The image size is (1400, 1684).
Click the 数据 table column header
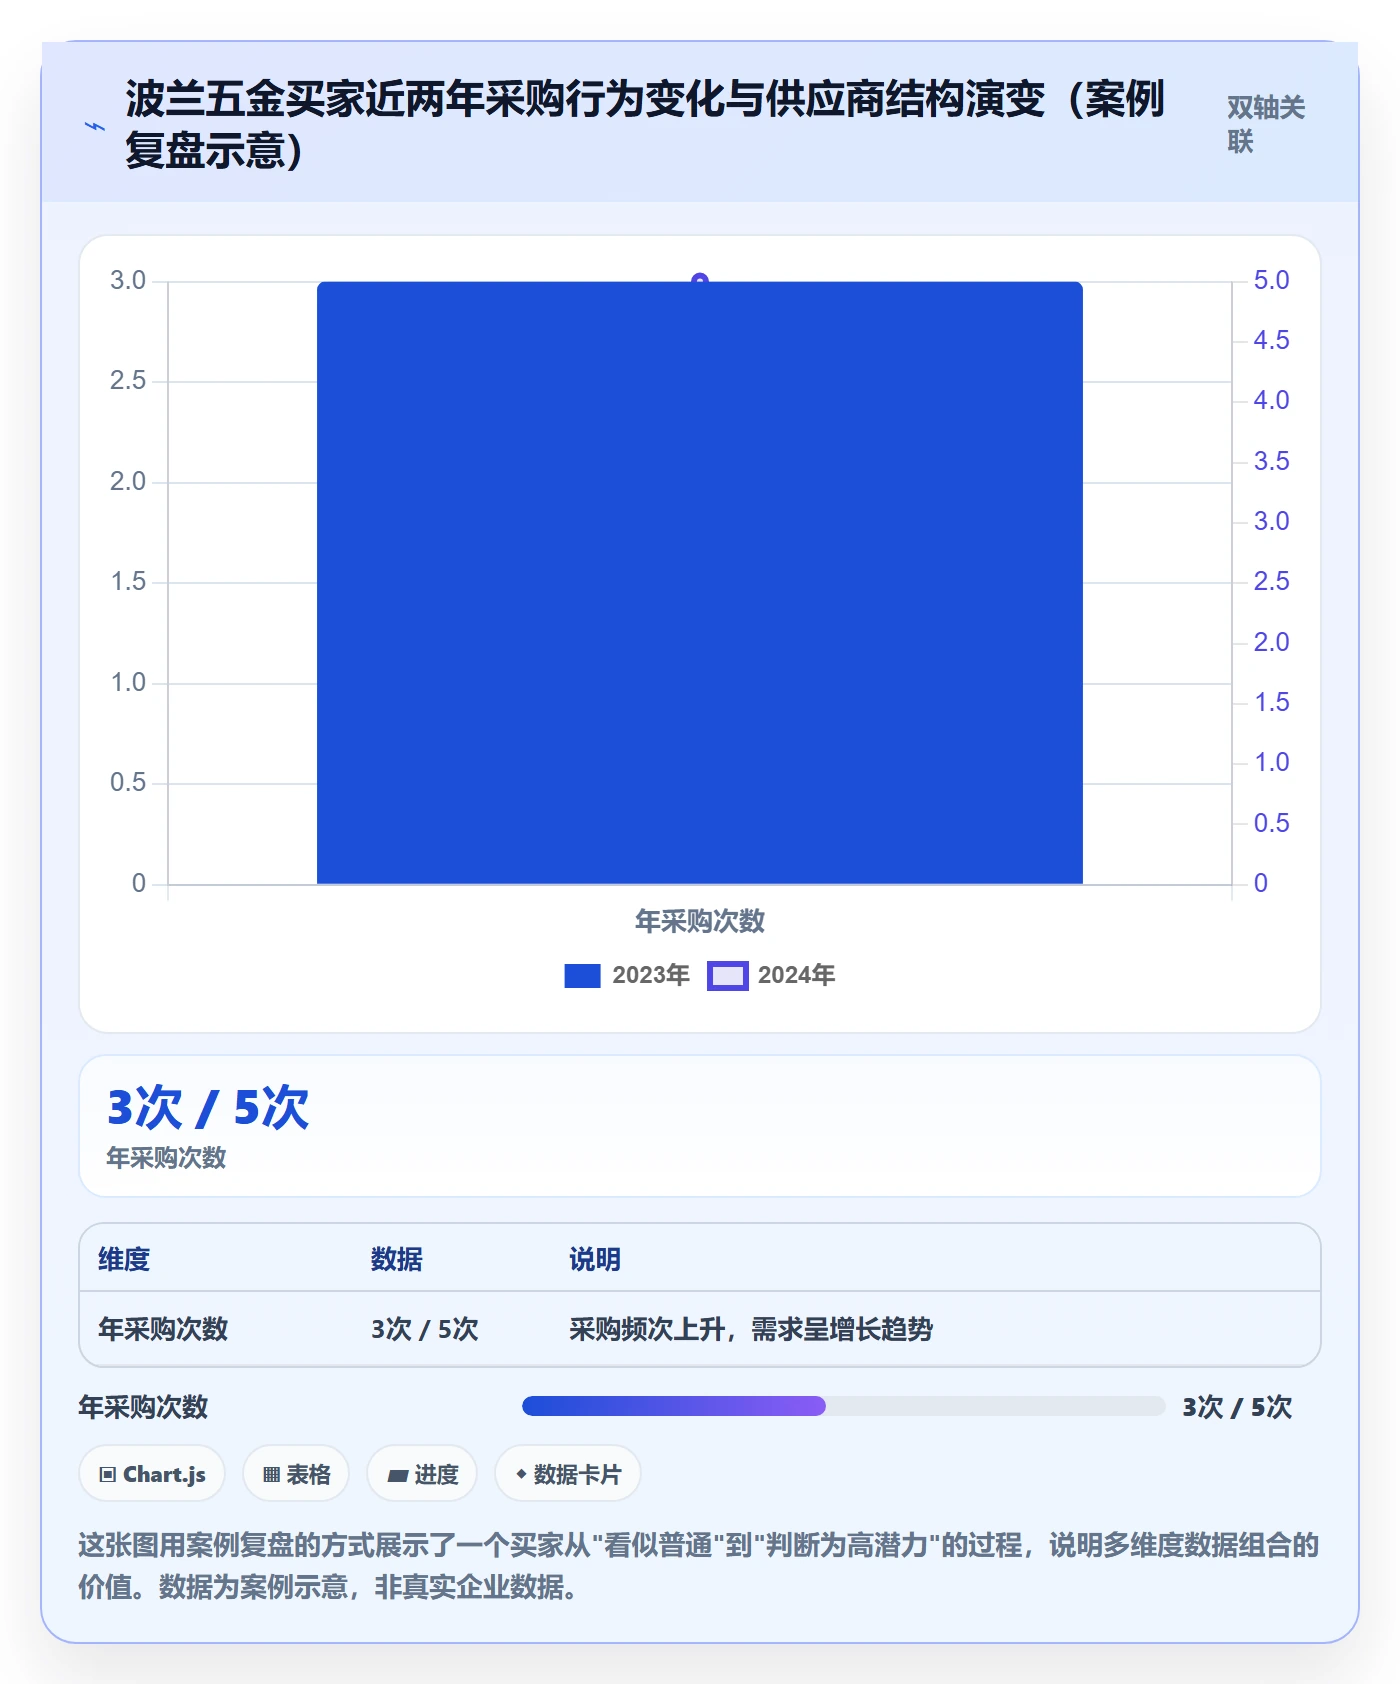397,1259
